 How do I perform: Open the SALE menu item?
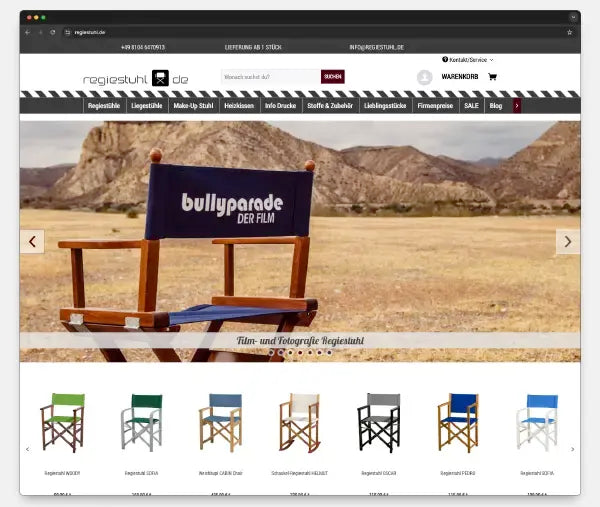point(471,106)
